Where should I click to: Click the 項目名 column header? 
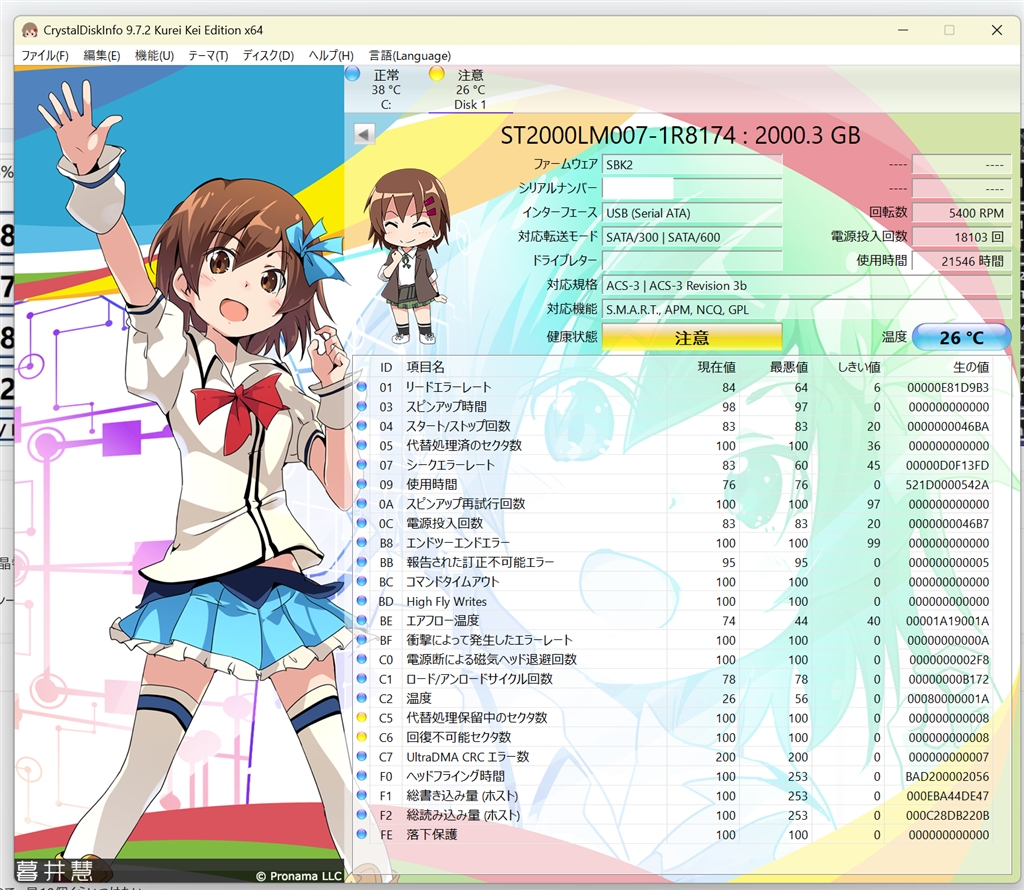(x=425, y=367)
